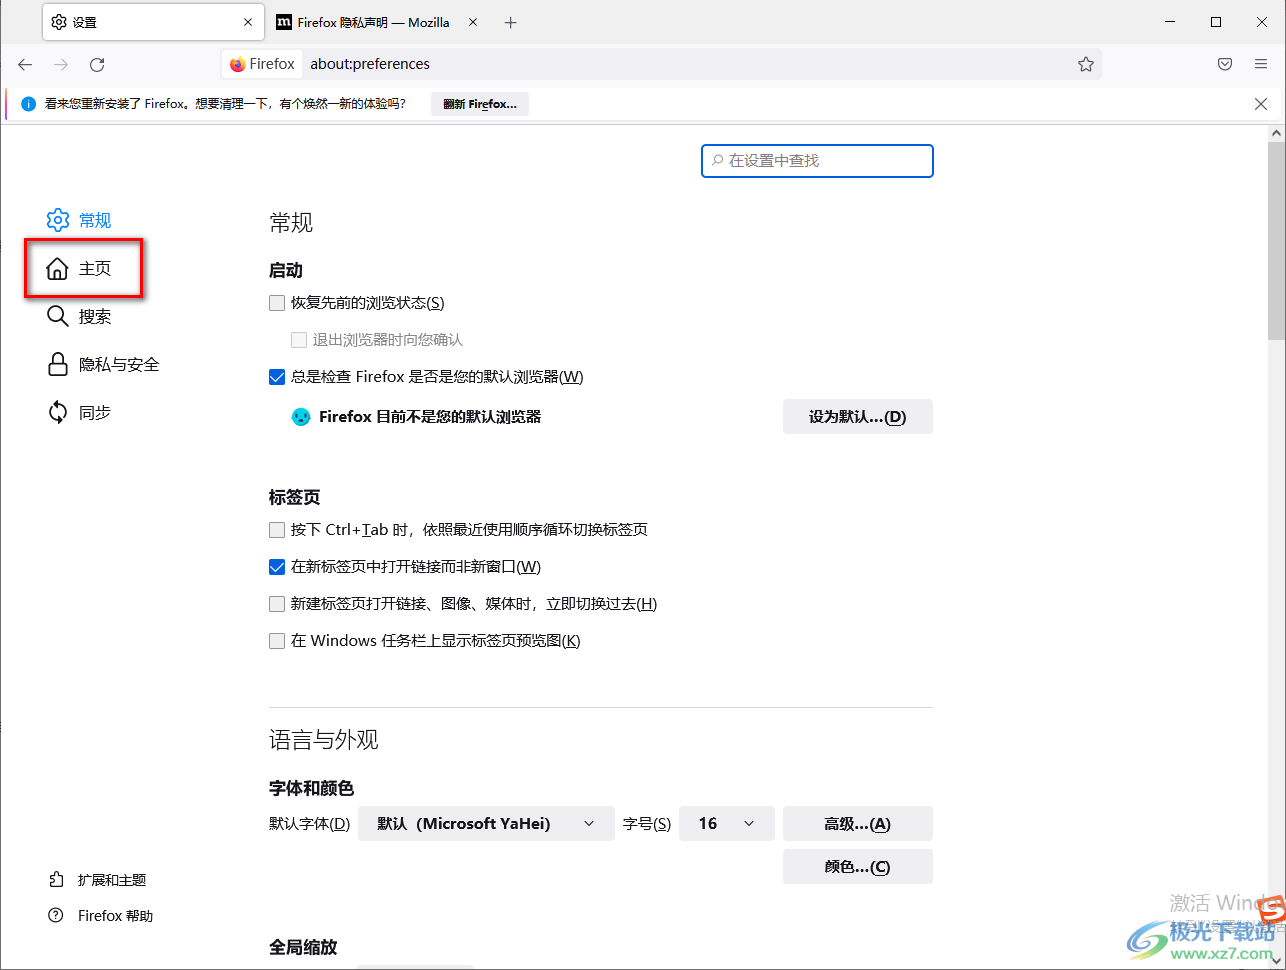Click the 标签页 section heading

pyautogui.click(x=295, y=497)
